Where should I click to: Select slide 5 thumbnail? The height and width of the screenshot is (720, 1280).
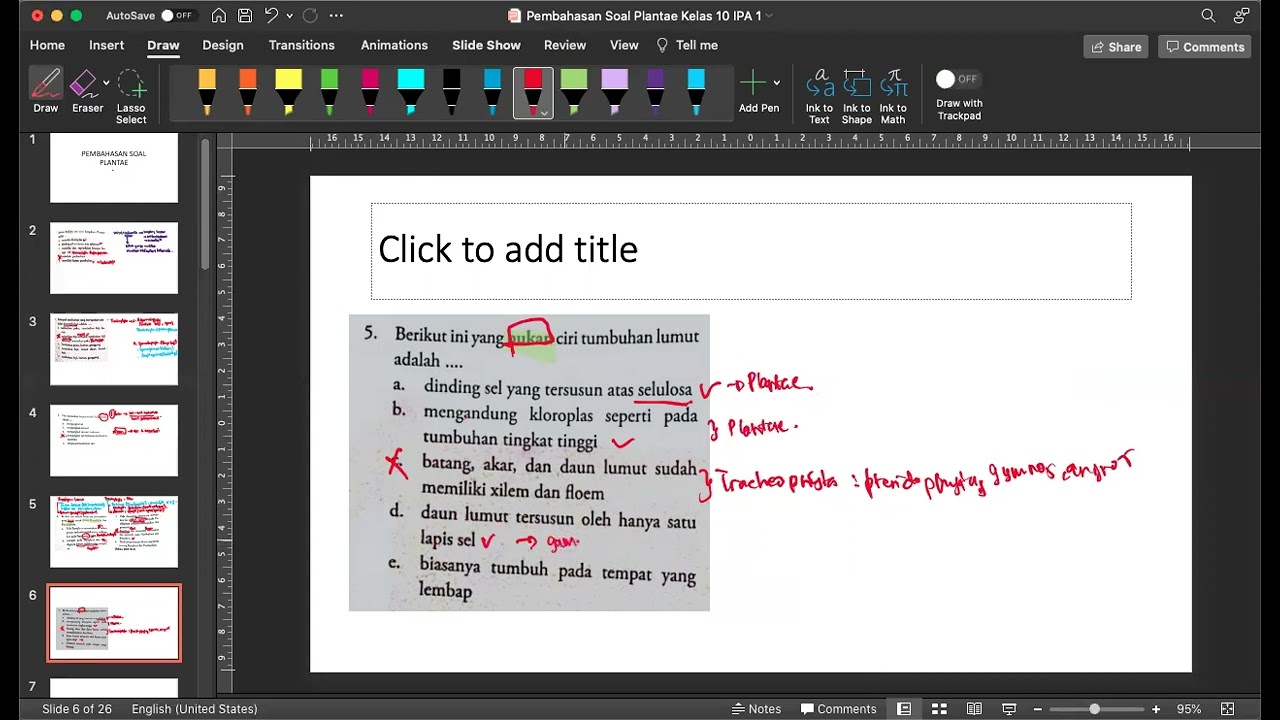[x=114, y=532]
